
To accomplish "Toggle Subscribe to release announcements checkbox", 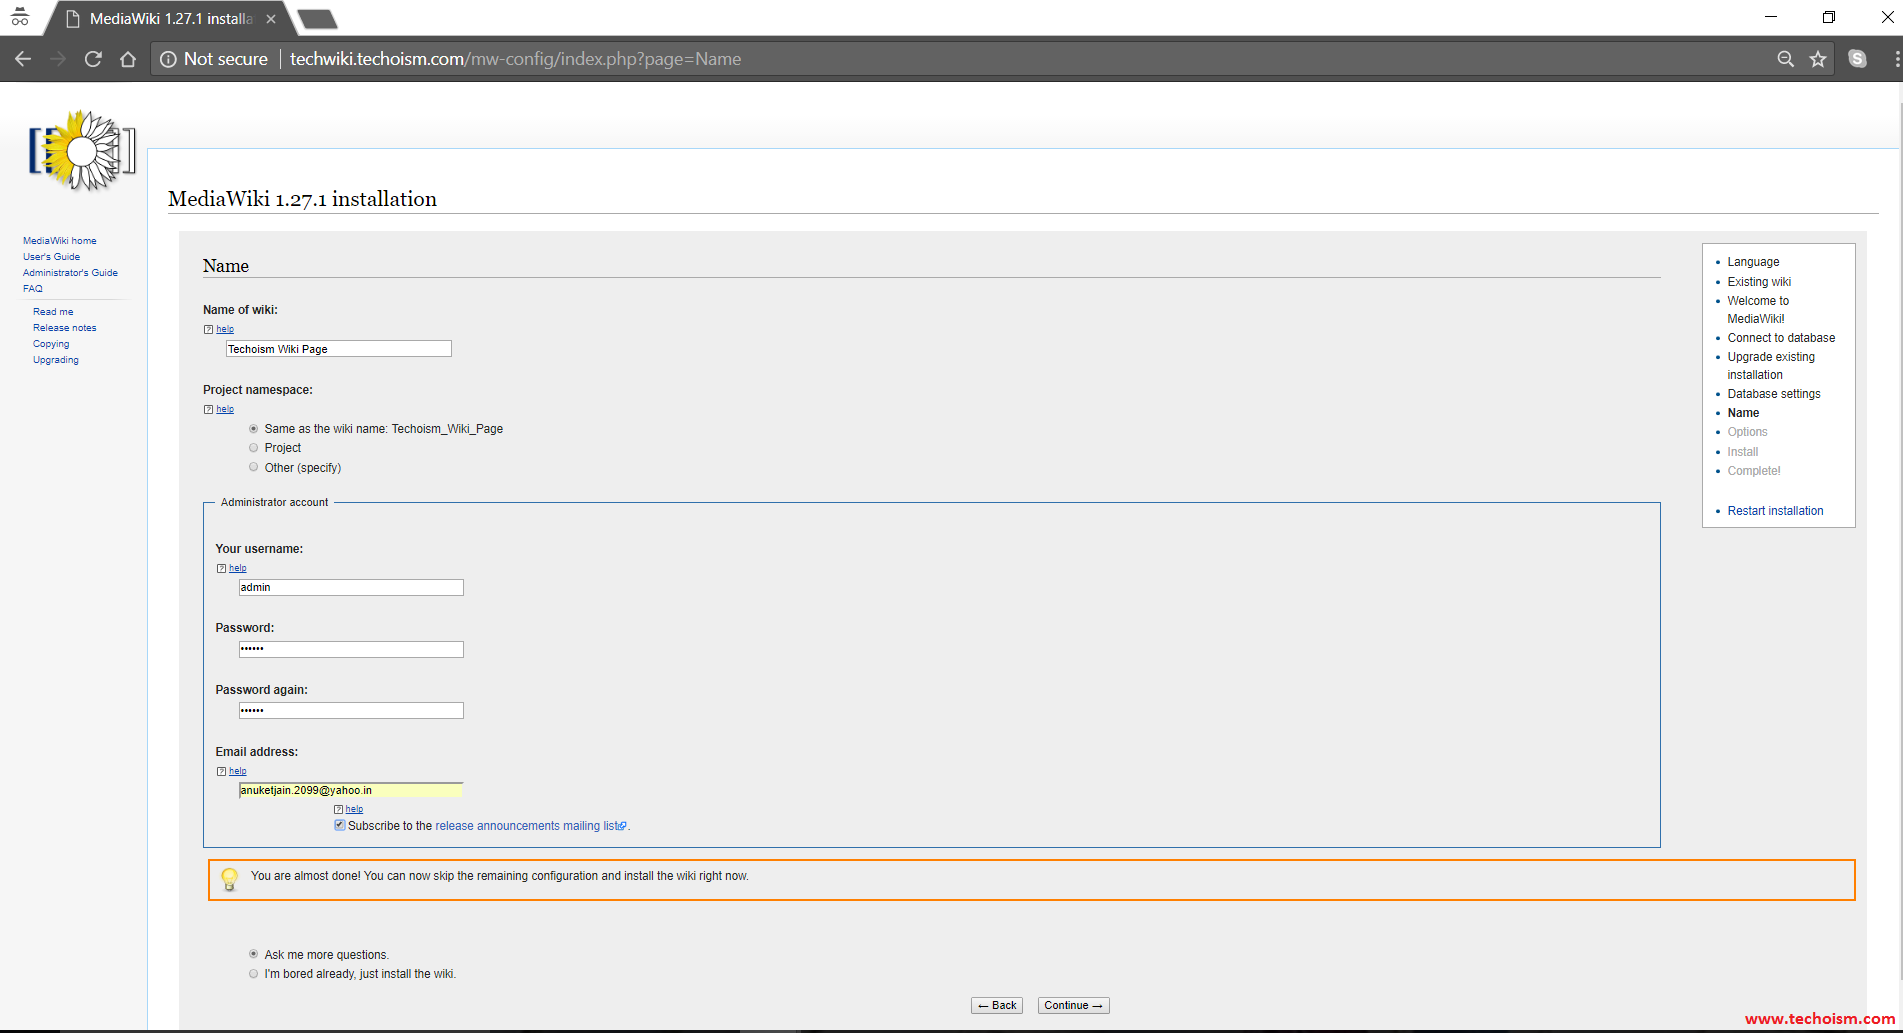I will point(340,825).
